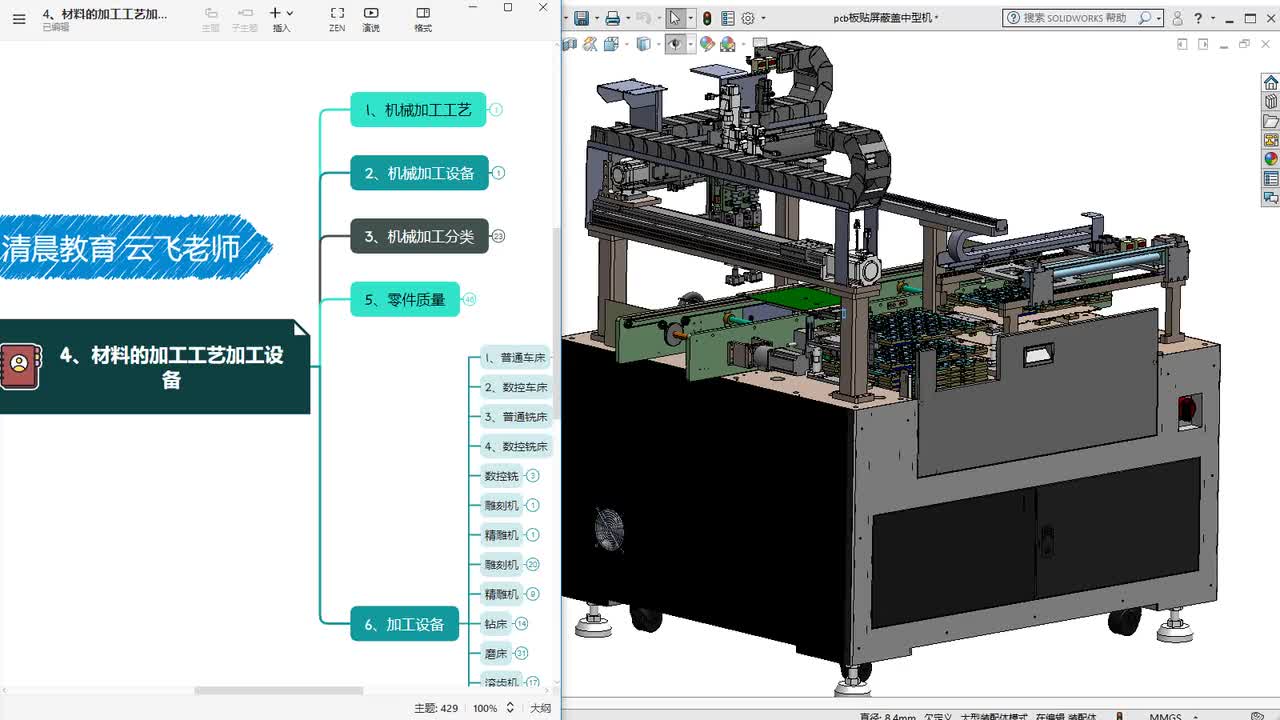Screen dimensions: 1280x720
Task: Click the rebuild traffic light icon
Action: click(x=707, y=18)
